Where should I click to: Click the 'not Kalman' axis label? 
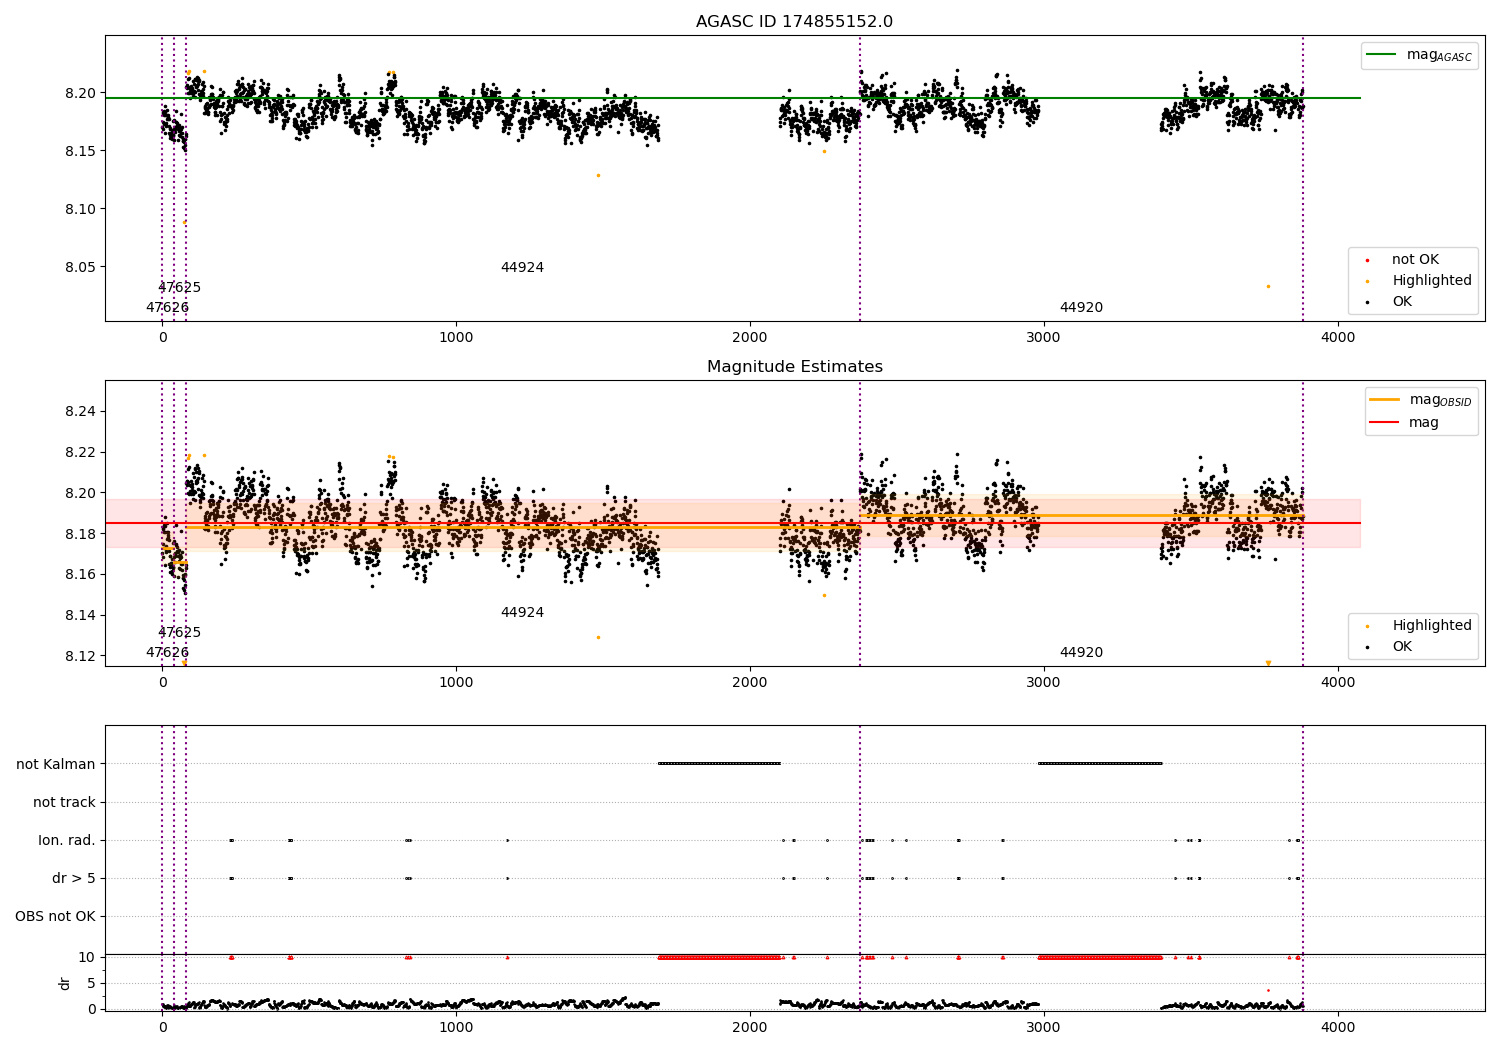coord(56,765)
